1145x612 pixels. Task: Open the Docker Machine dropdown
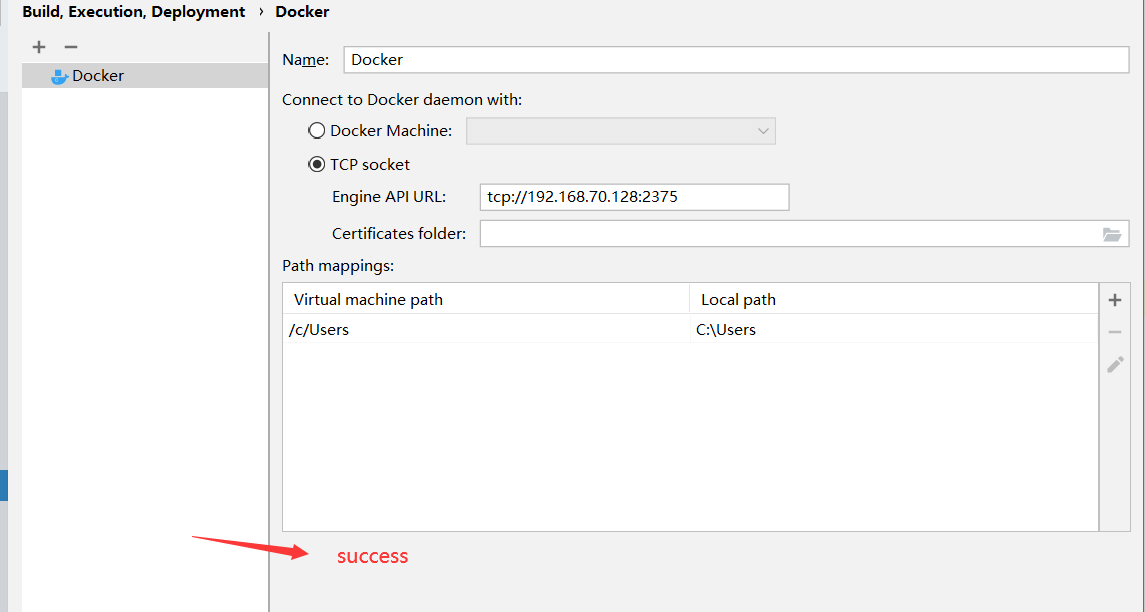coord(621,131)
